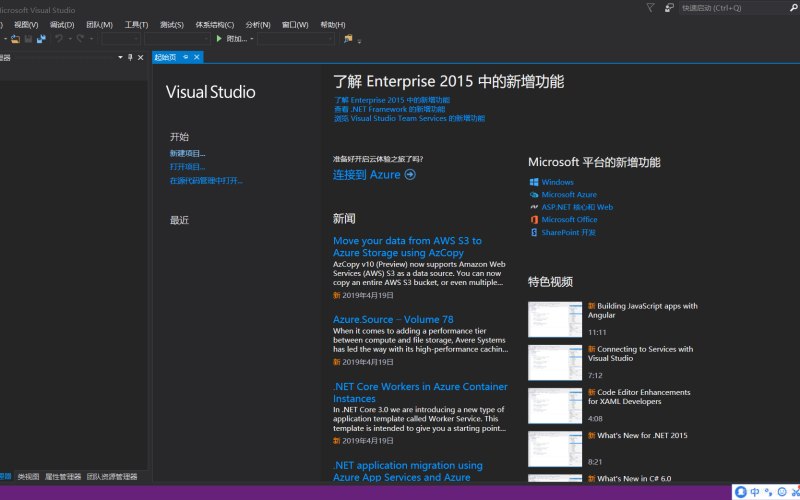The height and width of the screenshot is (500, 800).
Task: Click the 新建项目... link
Action: (188, 153)
